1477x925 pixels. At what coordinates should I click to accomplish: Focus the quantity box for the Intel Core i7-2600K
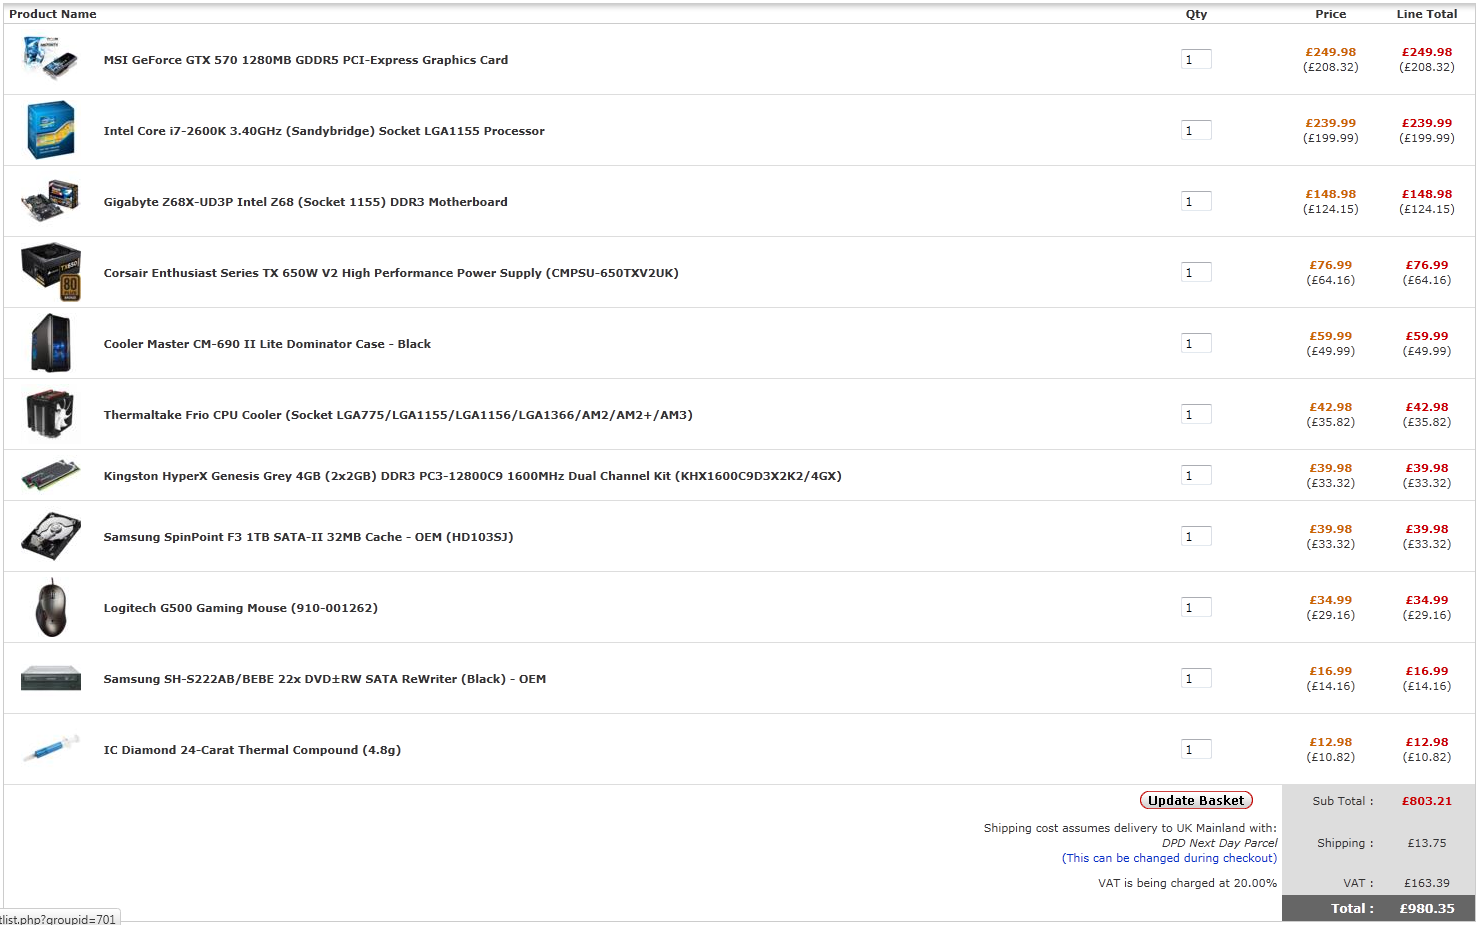point(1196,131)
